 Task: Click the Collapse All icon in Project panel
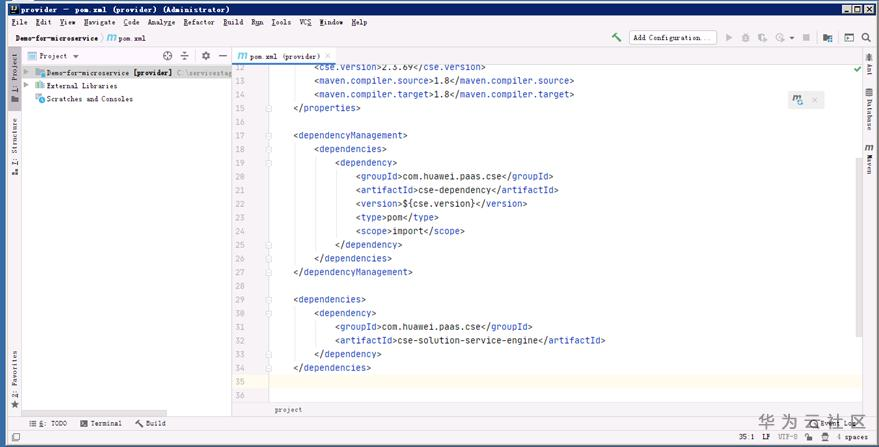coord(184,56)
